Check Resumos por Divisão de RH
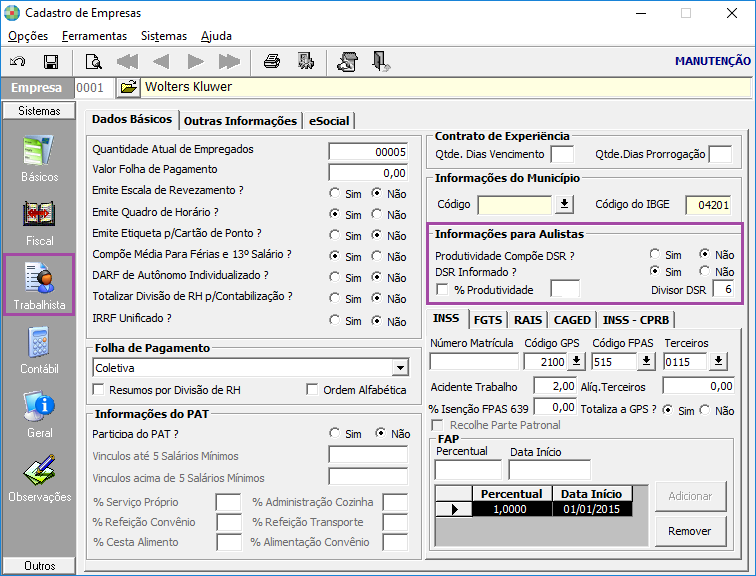This screenshot has height=576, width=756. click(98, 389)
